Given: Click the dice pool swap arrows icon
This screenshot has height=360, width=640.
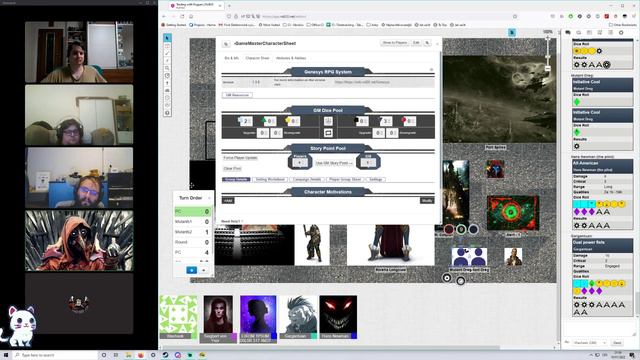Looking at the screenshot, I should pyautogui.click(x=328, y=133).
